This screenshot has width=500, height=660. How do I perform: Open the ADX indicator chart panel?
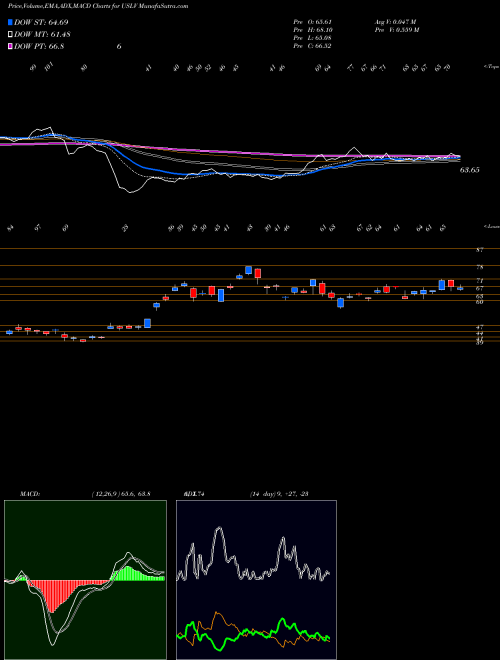point(256,580)
